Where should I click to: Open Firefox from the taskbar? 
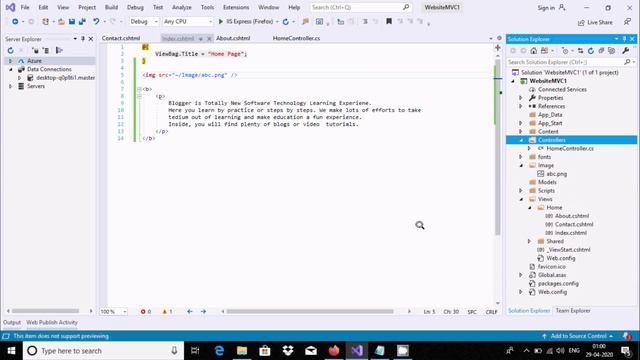[x=333, y=351]
